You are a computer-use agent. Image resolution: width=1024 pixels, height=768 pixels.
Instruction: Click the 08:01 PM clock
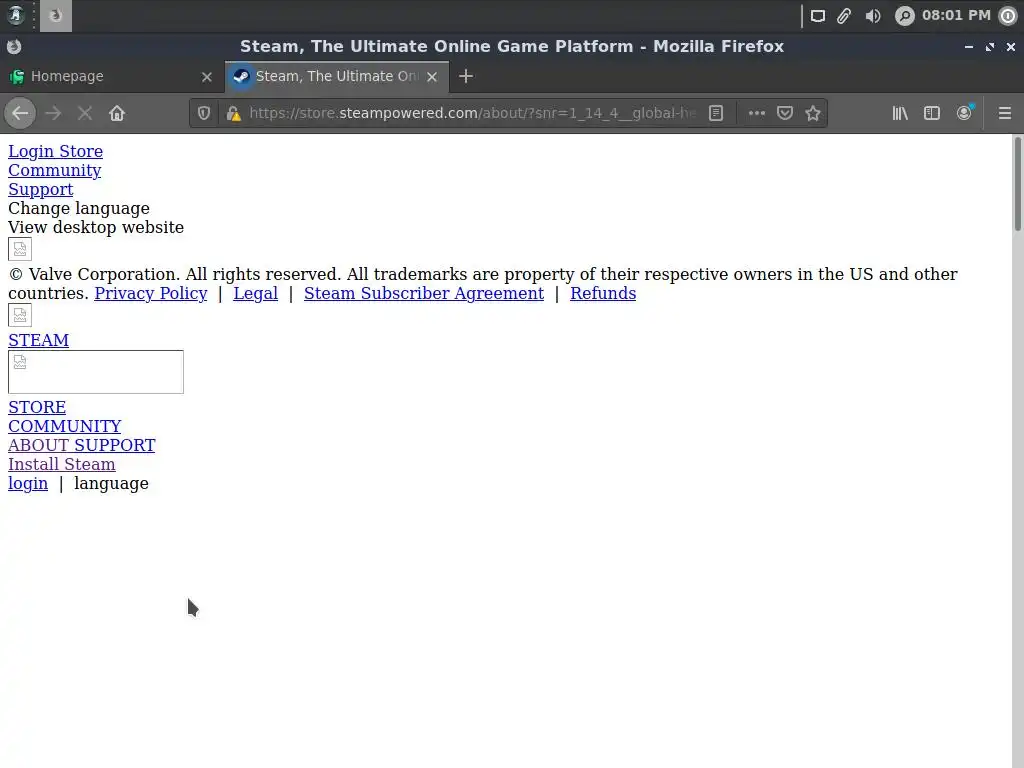pos(956,15)
